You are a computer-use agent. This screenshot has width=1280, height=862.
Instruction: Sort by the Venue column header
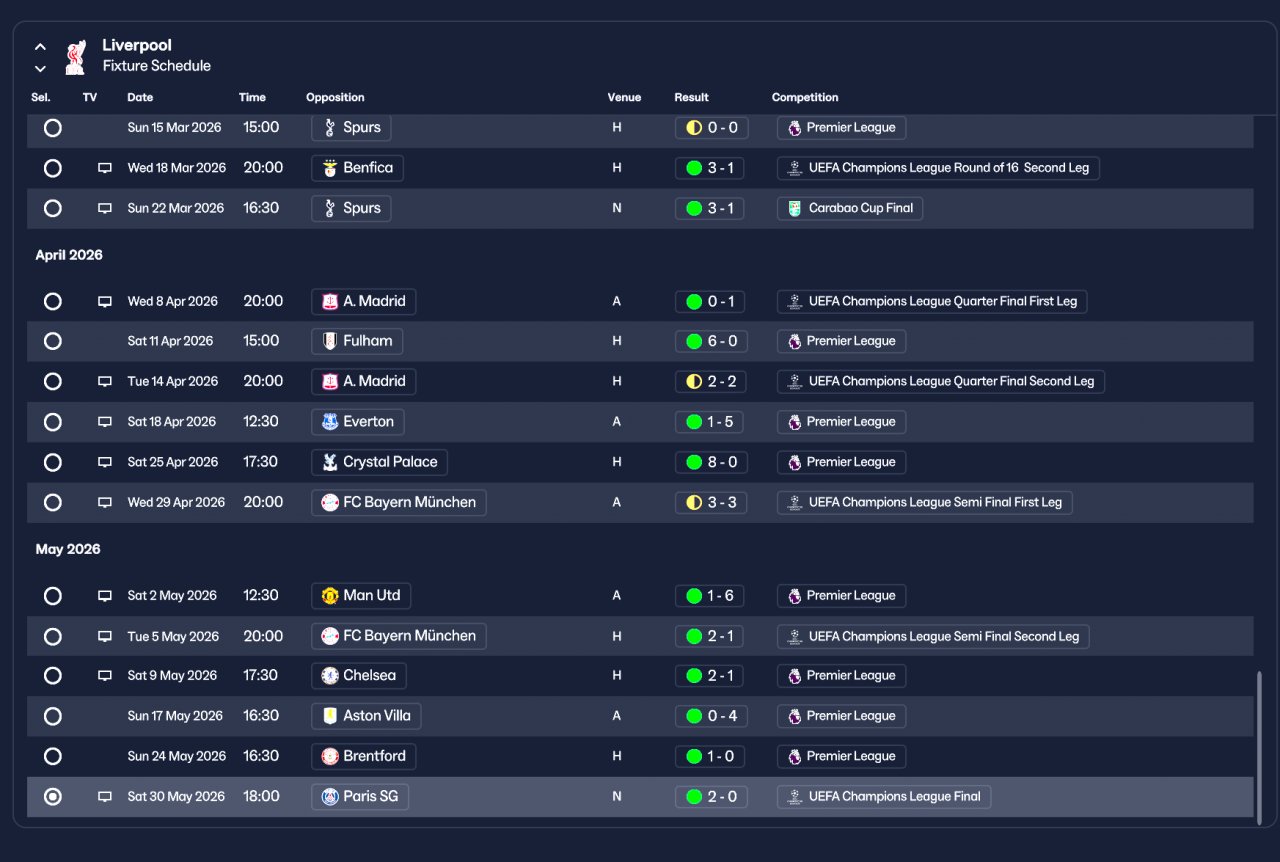pos(624,97)
